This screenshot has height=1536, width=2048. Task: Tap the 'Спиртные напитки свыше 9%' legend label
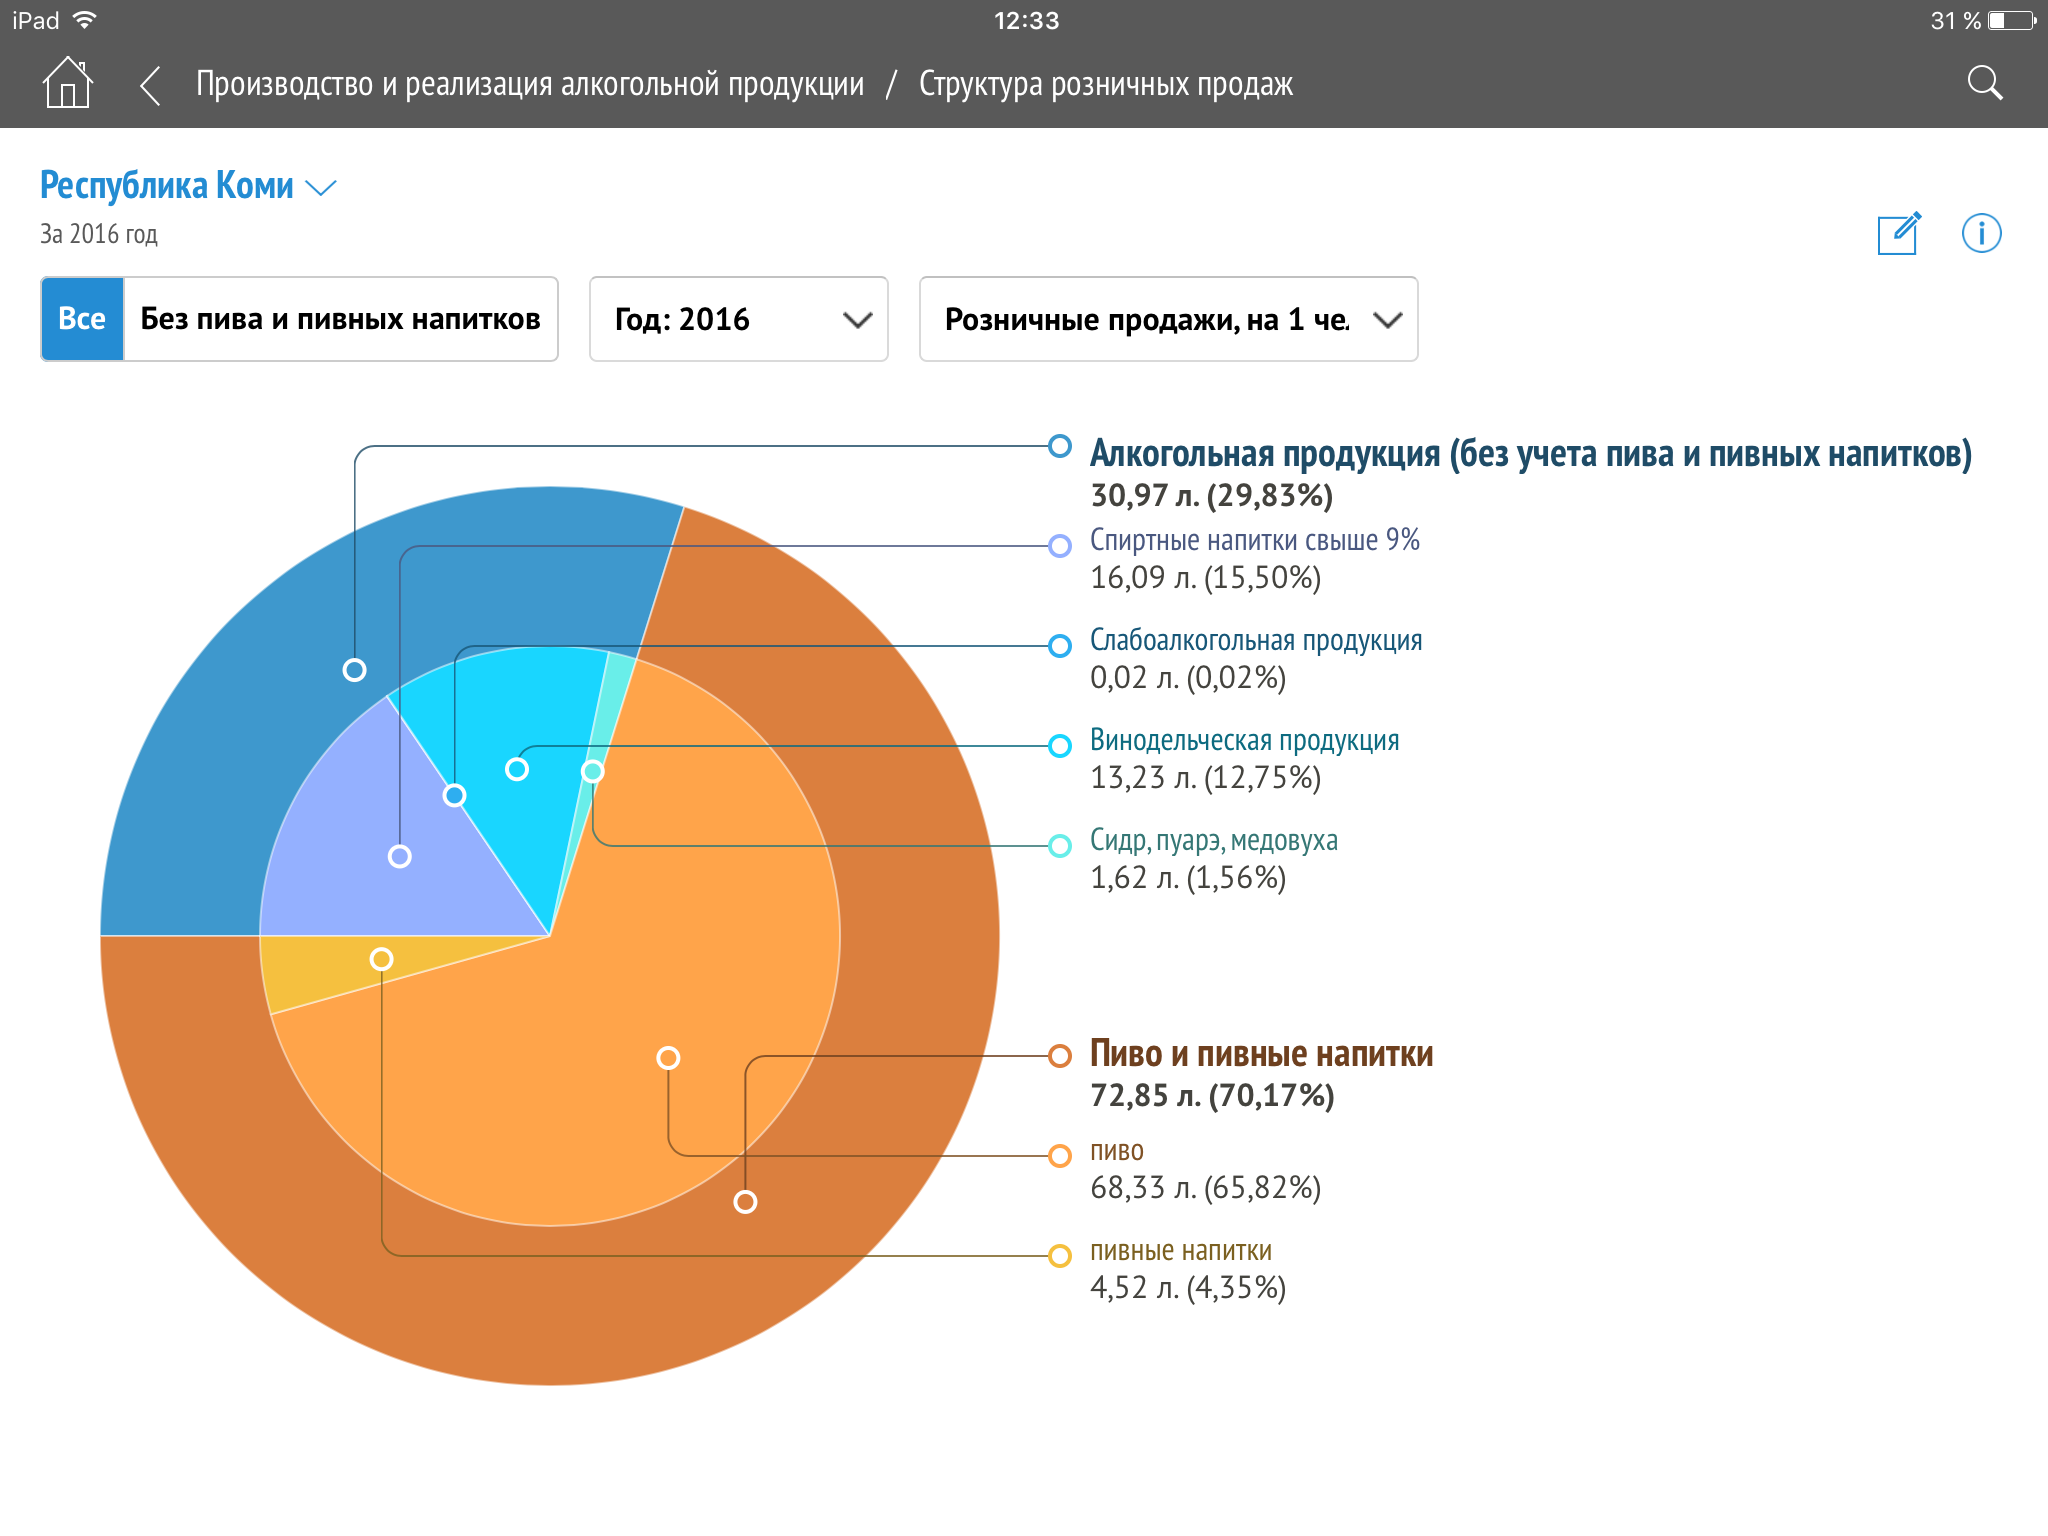pos(1254,540)
